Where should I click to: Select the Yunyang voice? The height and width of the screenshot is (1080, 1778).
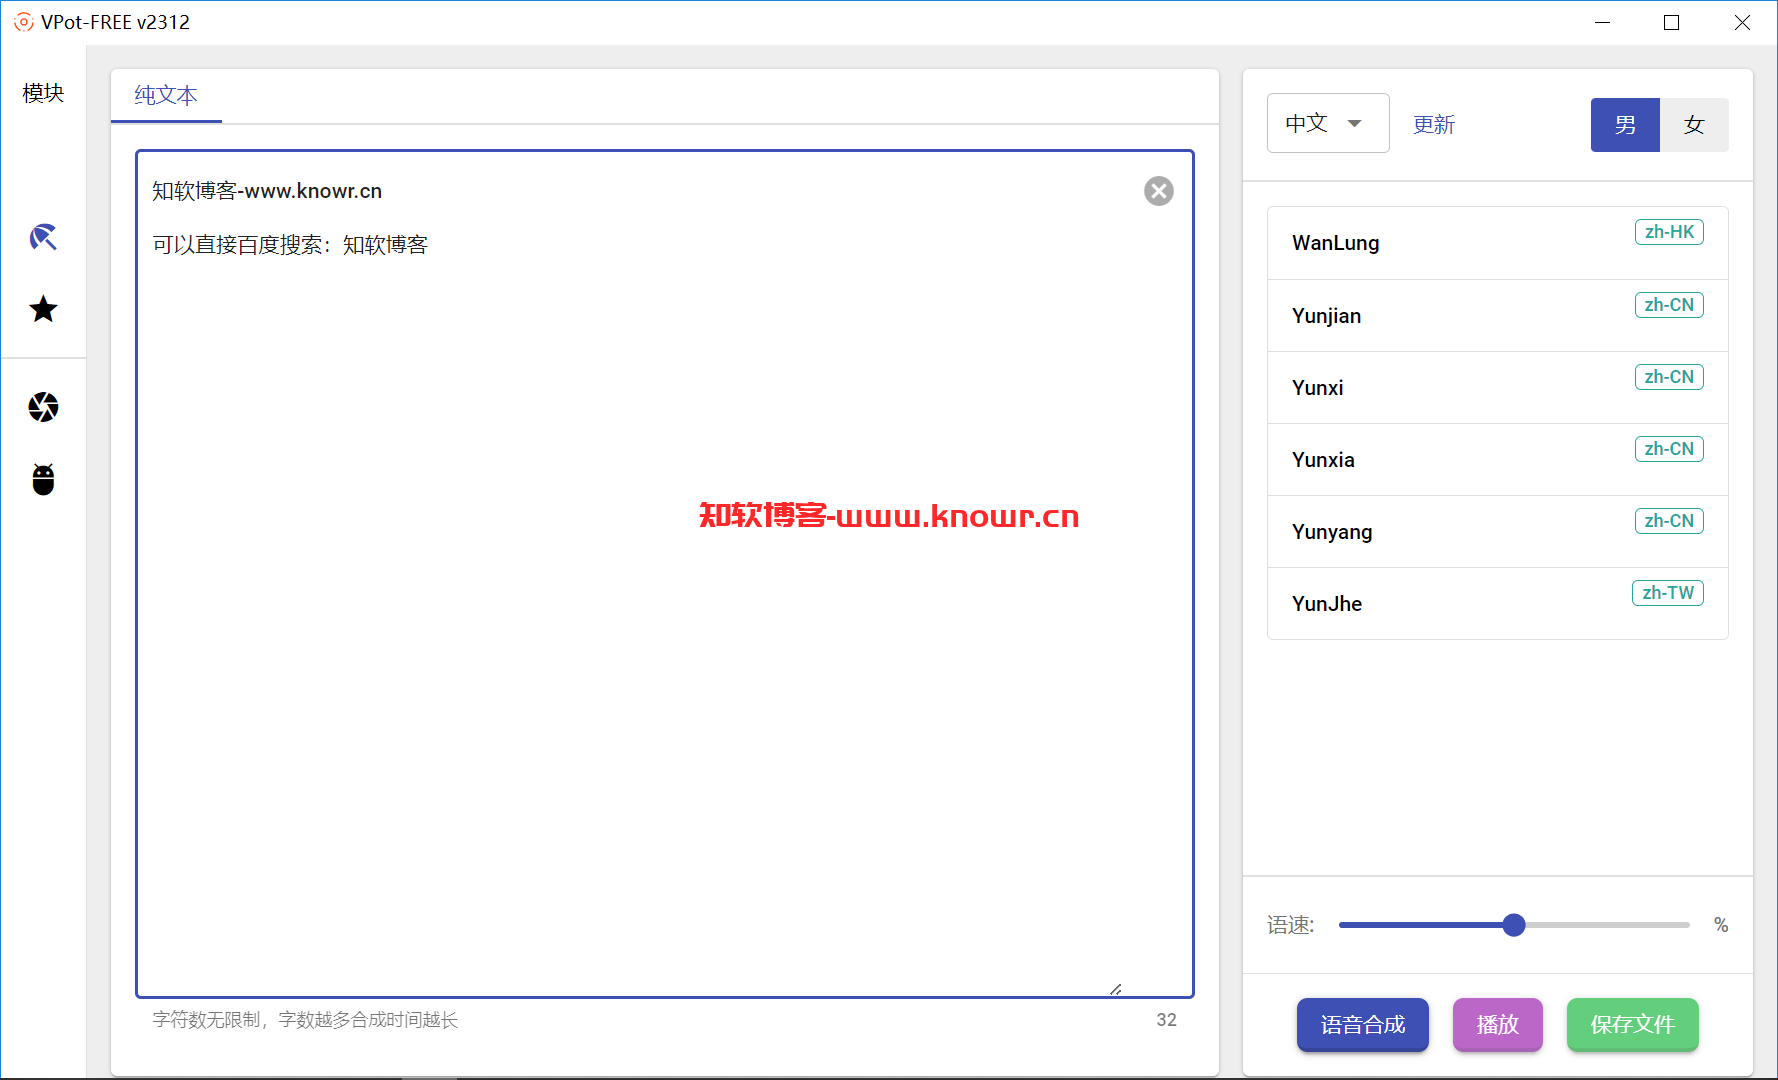coord(1498,532)
